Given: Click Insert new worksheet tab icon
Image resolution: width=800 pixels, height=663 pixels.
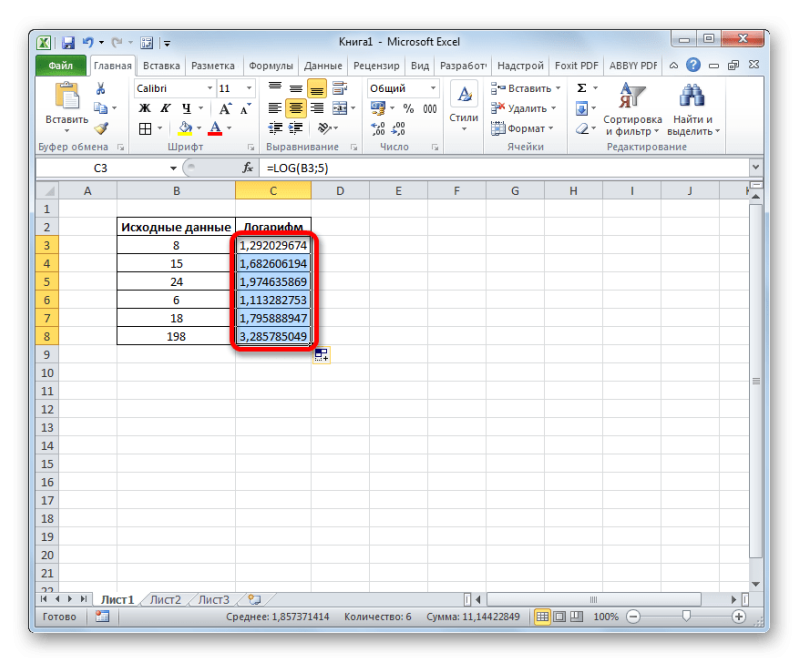Looking at the screenshot, I should [x=254, y=599].
